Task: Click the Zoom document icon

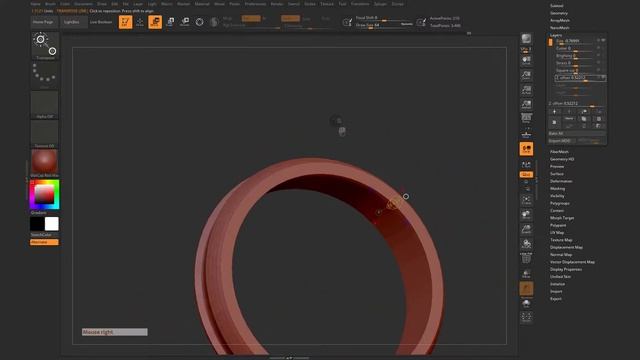Action: pos(526,75)
